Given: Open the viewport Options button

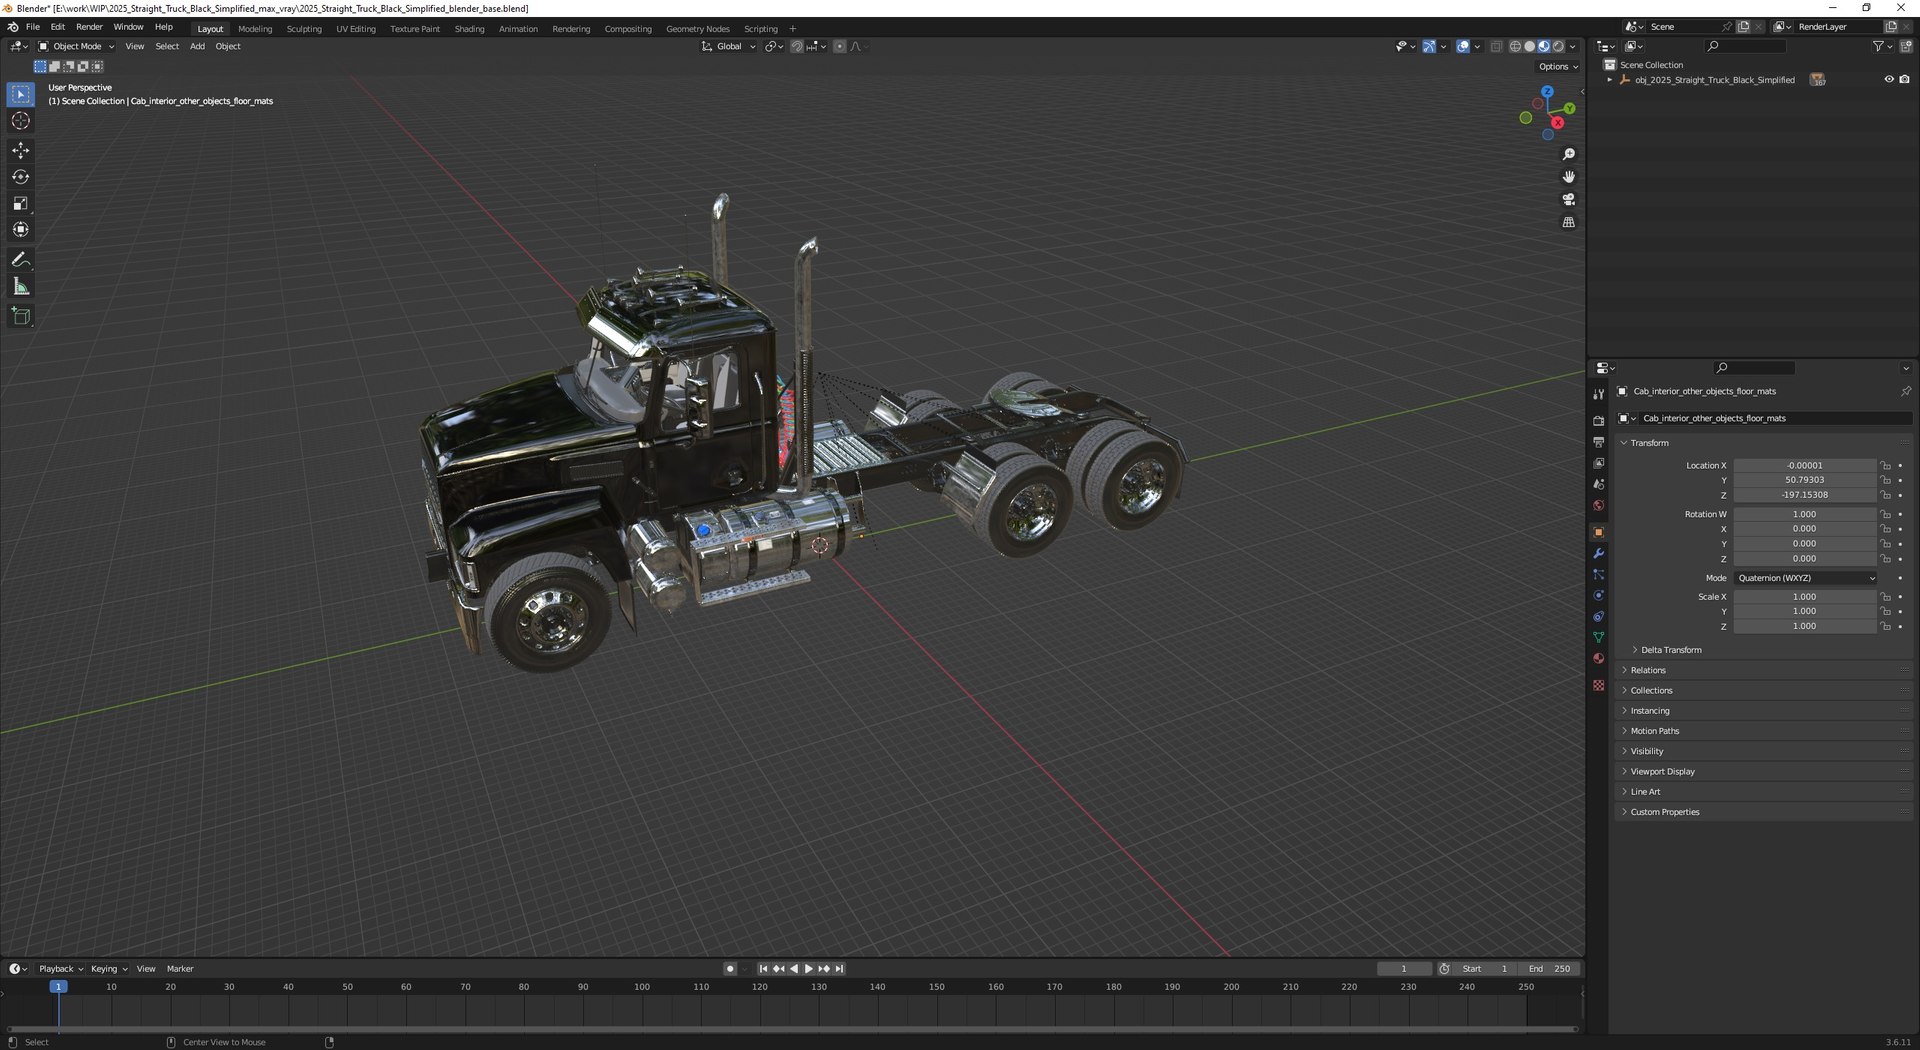Looking at the screenshot, I should (x=1558, y=67).
